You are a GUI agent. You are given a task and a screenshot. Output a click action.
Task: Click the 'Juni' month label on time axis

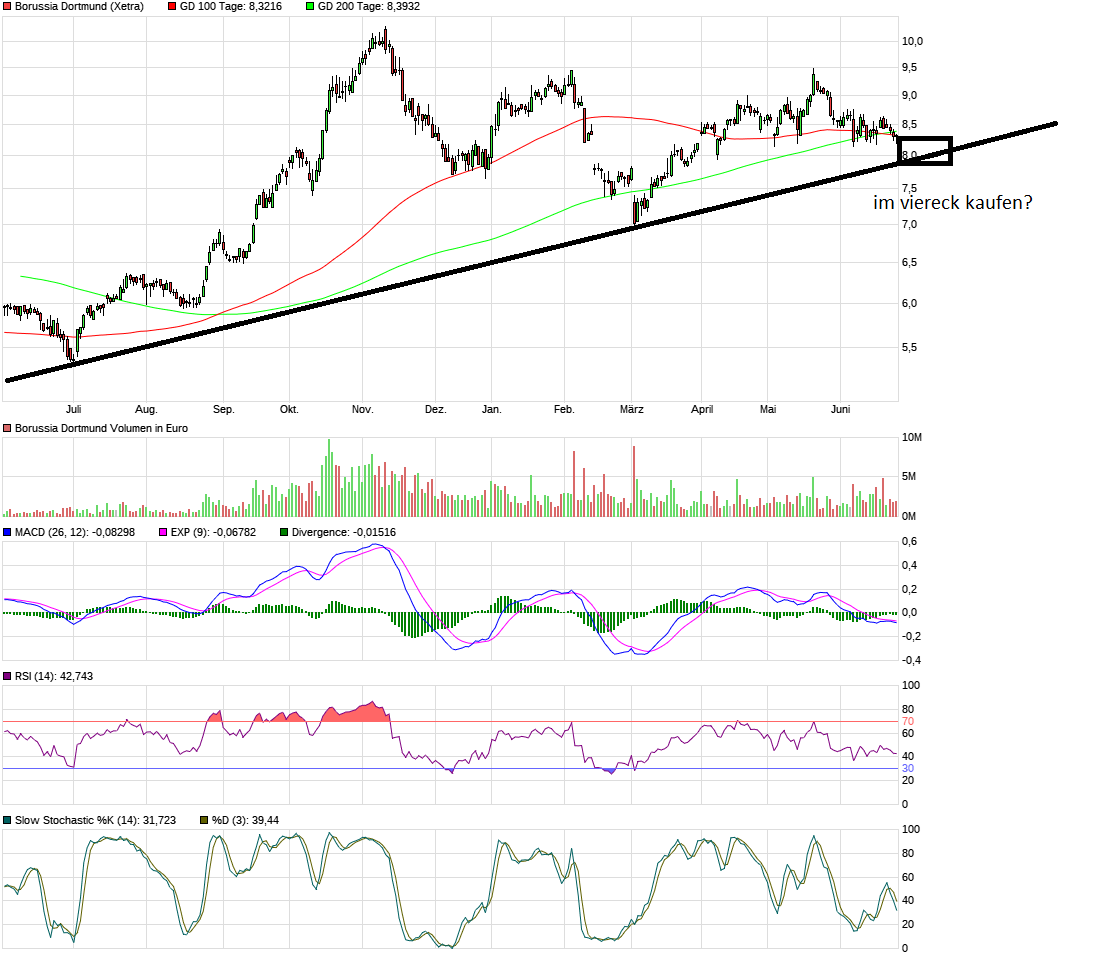pyautogui.click(x=840, y=409)
